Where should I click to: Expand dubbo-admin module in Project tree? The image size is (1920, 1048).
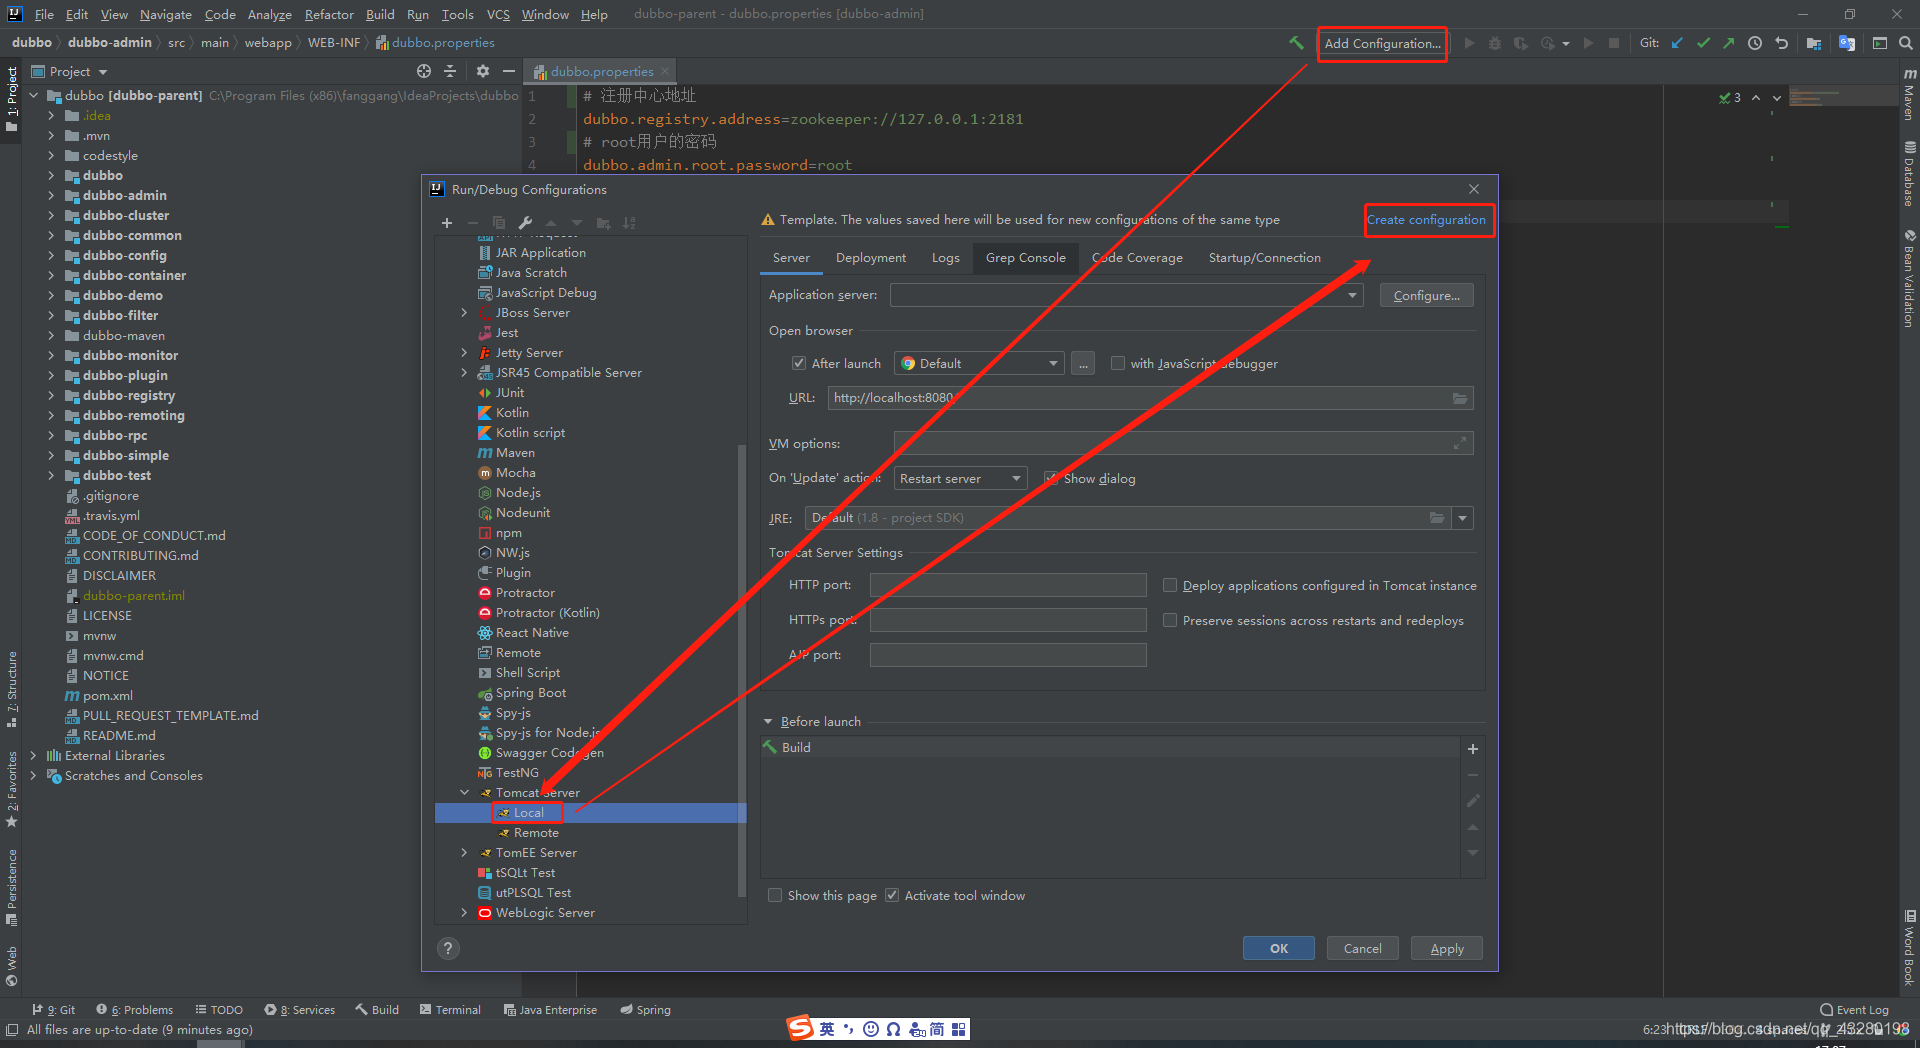[51, 196]
